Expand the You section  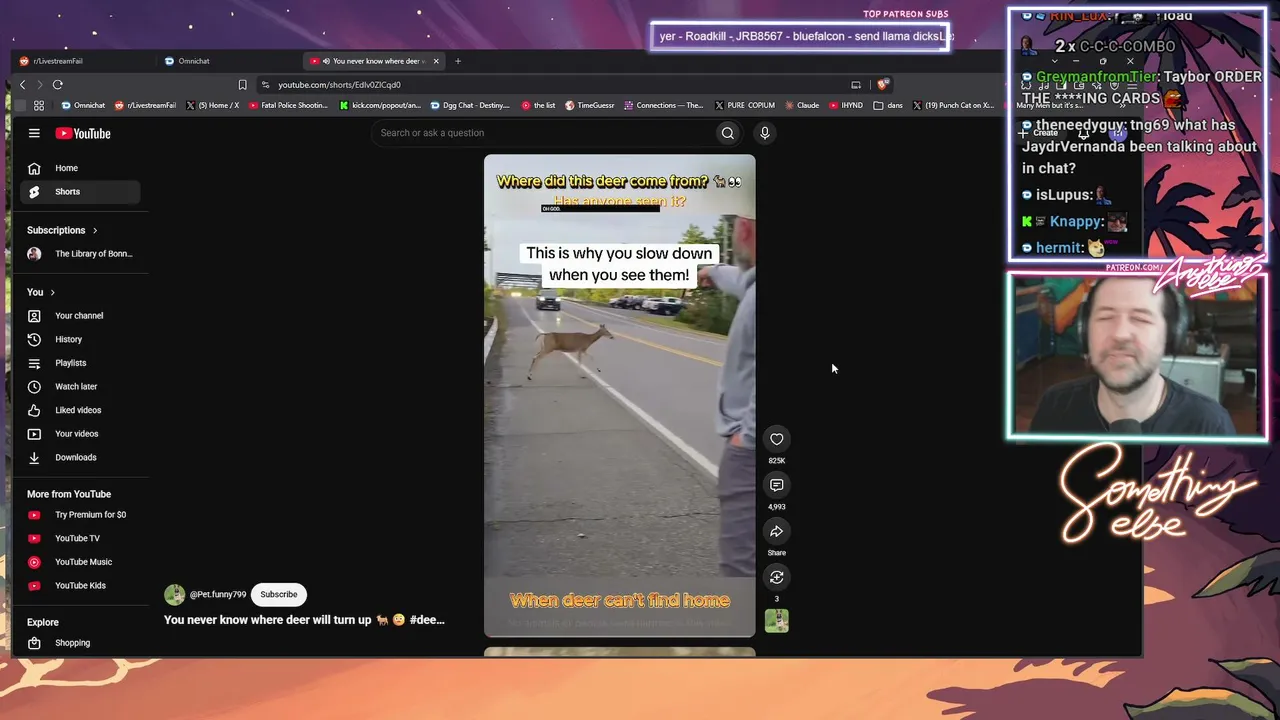tap(41, 292)
